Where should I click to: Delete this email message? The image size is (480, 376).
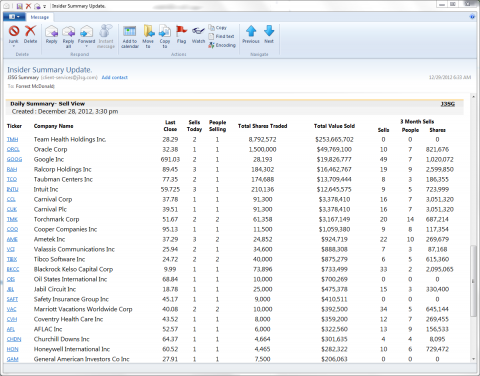coord(30,34)
